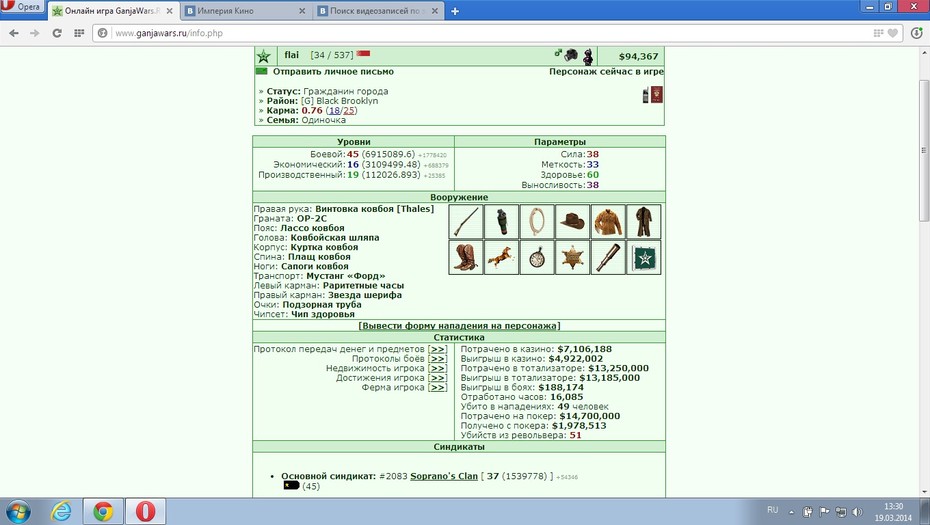Click the black syndicate badge icon
The width and height of the screenshot is (930, 525).
pos(291,485)
